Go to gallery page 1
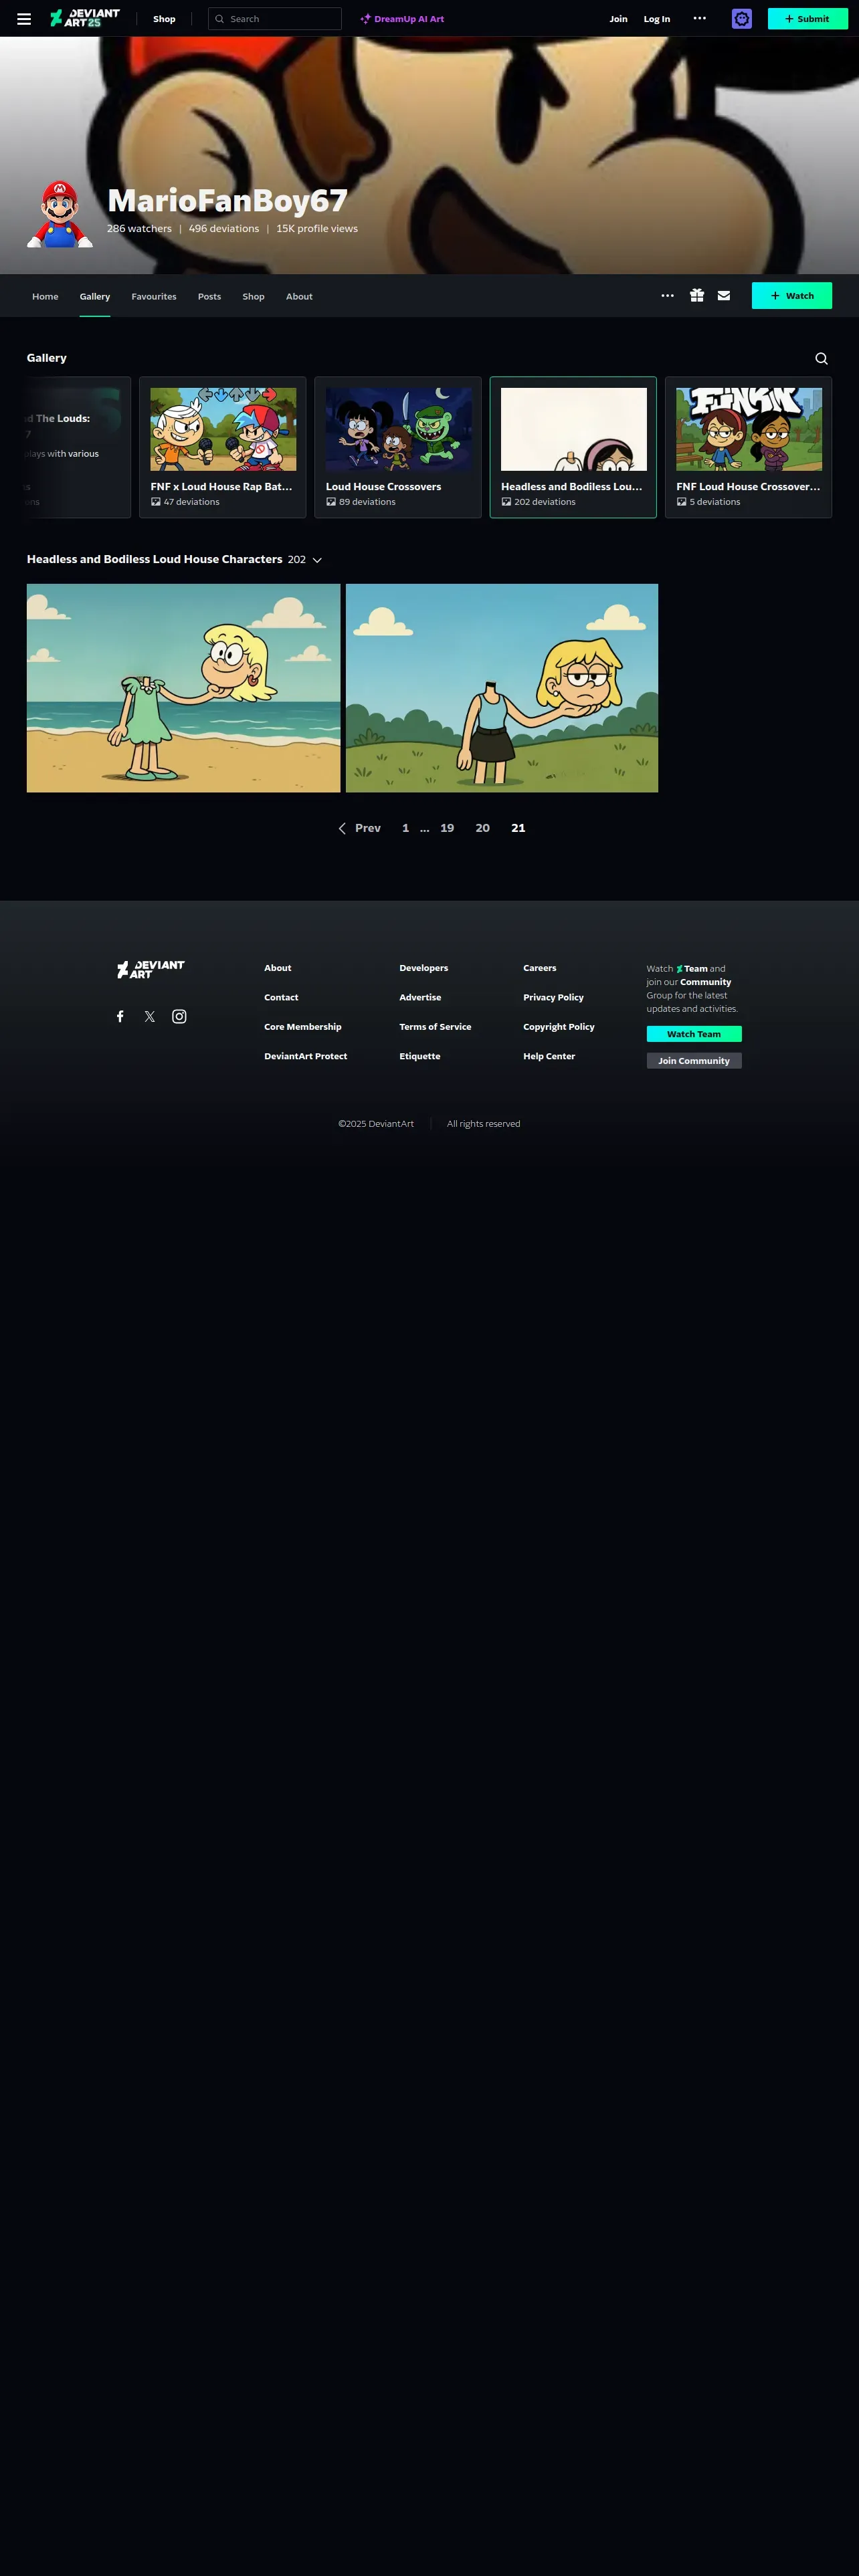The image size is (859, 2576). pyautogui.click(x=405, y=828)
